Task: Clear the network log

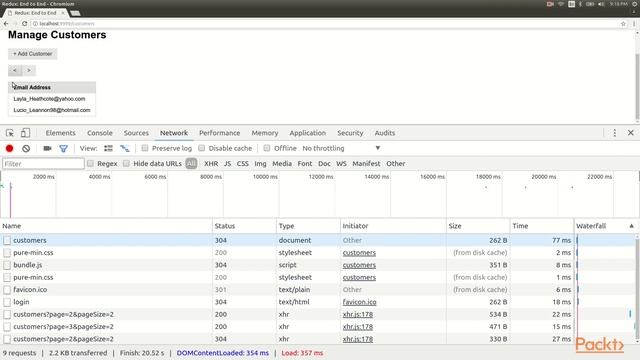Action: [26, 149]
